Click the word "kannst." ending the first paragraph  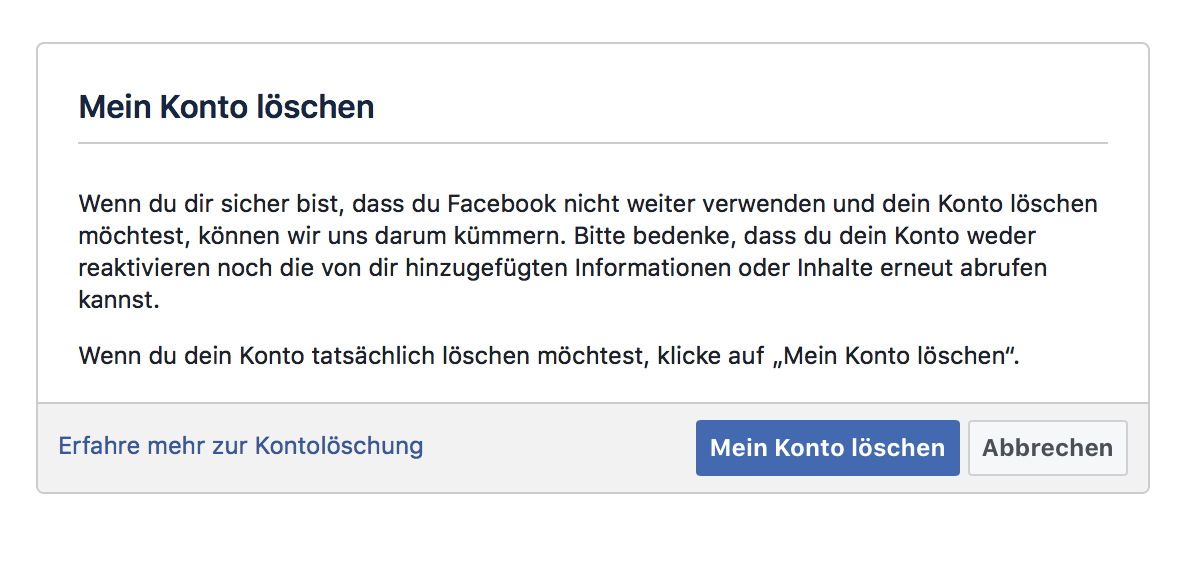[119, 300]
